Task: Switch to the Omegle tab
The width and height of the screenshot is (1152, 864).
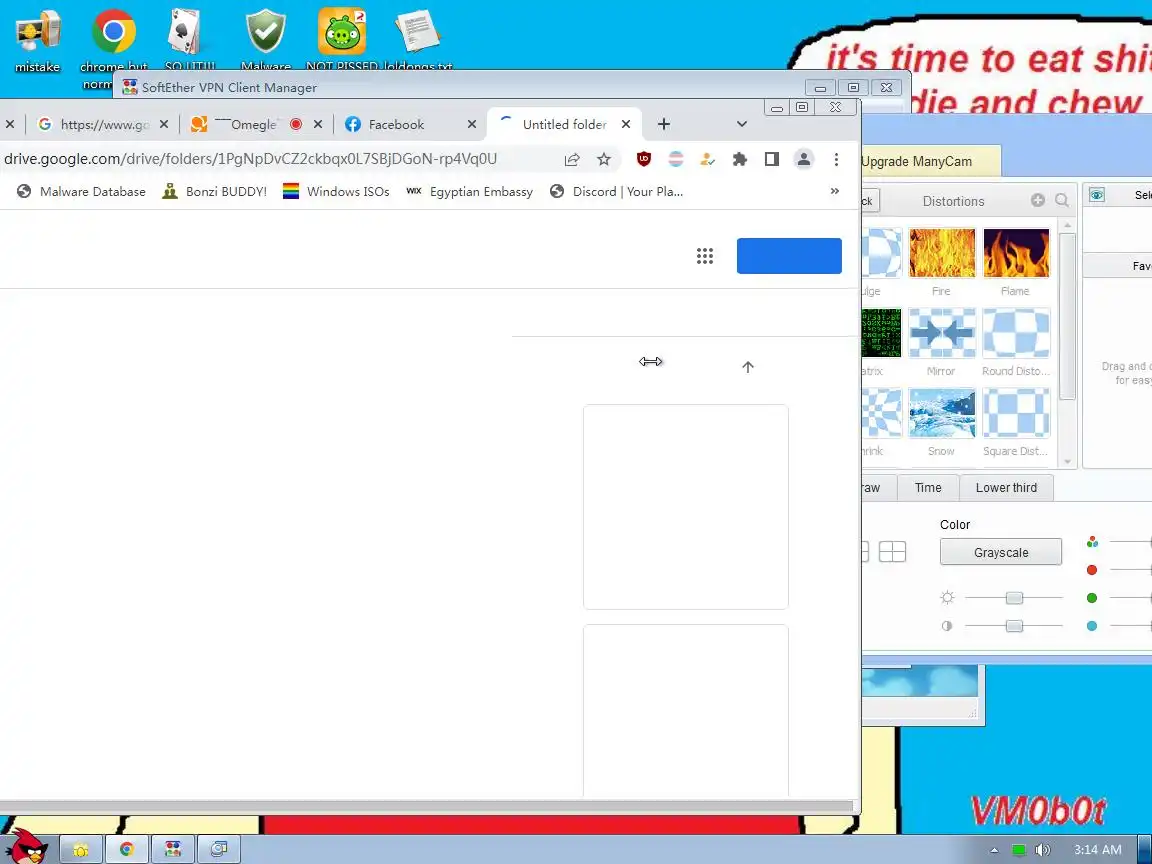Action: click(255, 124)
